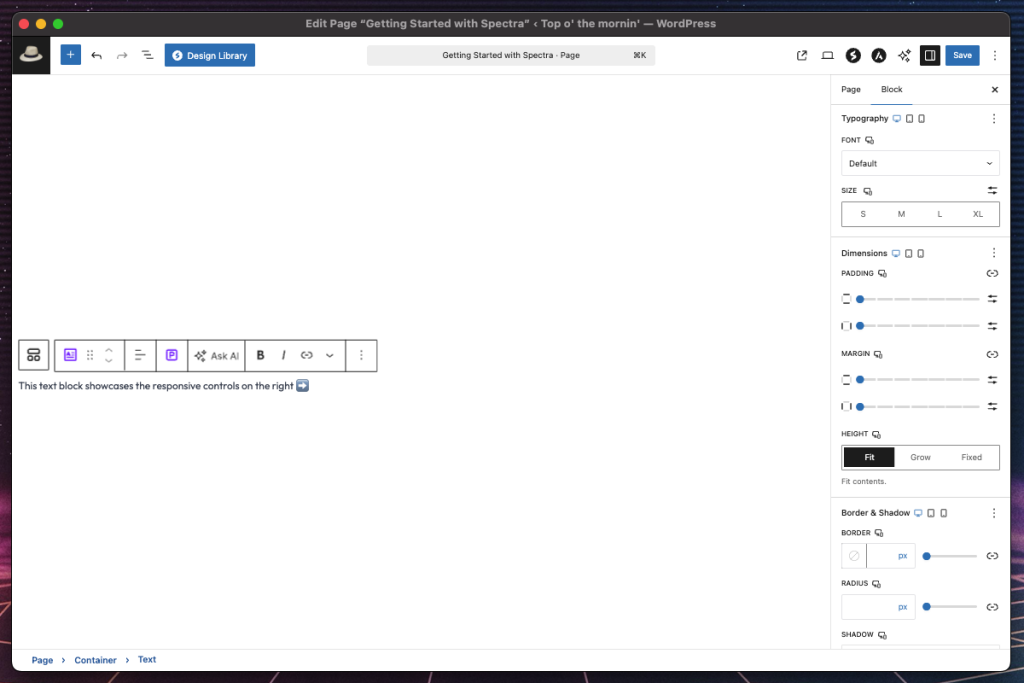Toggle bold formatting in the block toolbar
1024x683 pixels.
[261, 355]
